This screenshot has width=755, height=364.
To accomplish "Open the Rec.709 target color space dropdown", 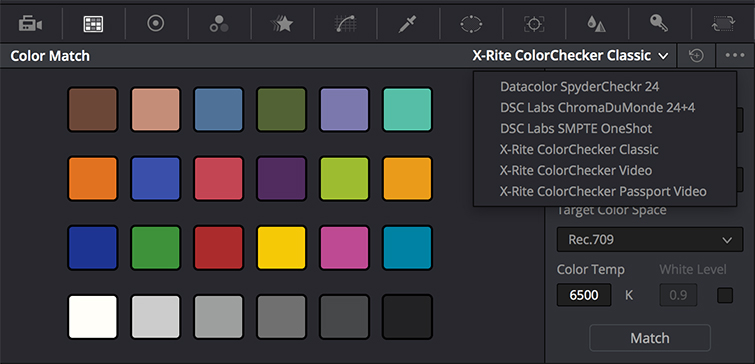I will [650, 239].
